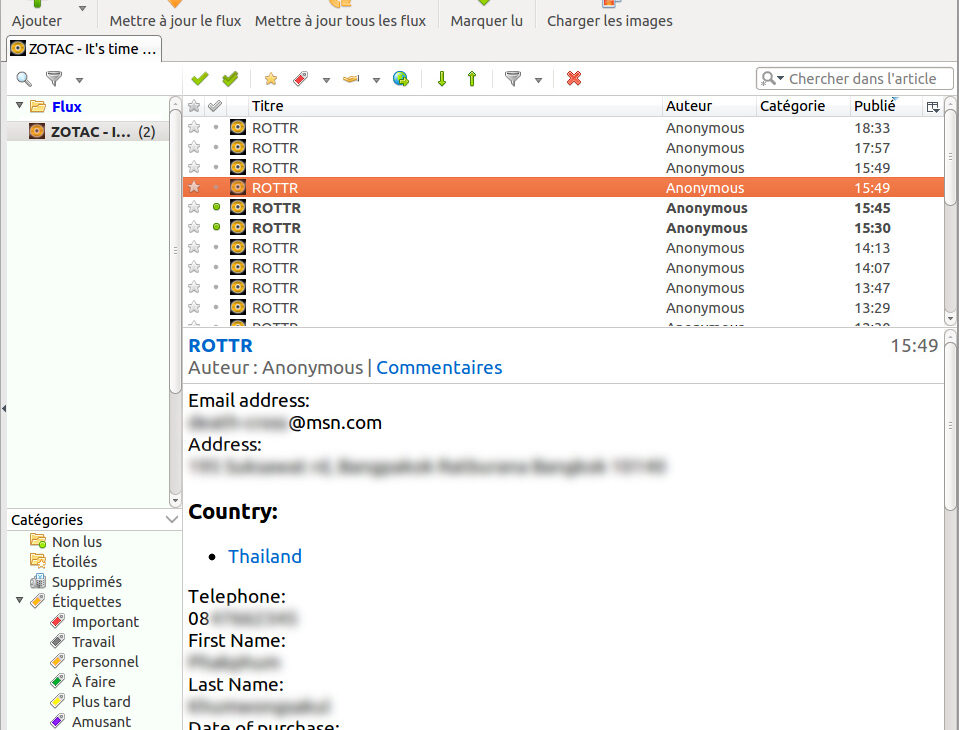Open the news filter dropdown arrow
Image resolution: width=959 pixels, height=730 pixels.
[x=538, y=80]
